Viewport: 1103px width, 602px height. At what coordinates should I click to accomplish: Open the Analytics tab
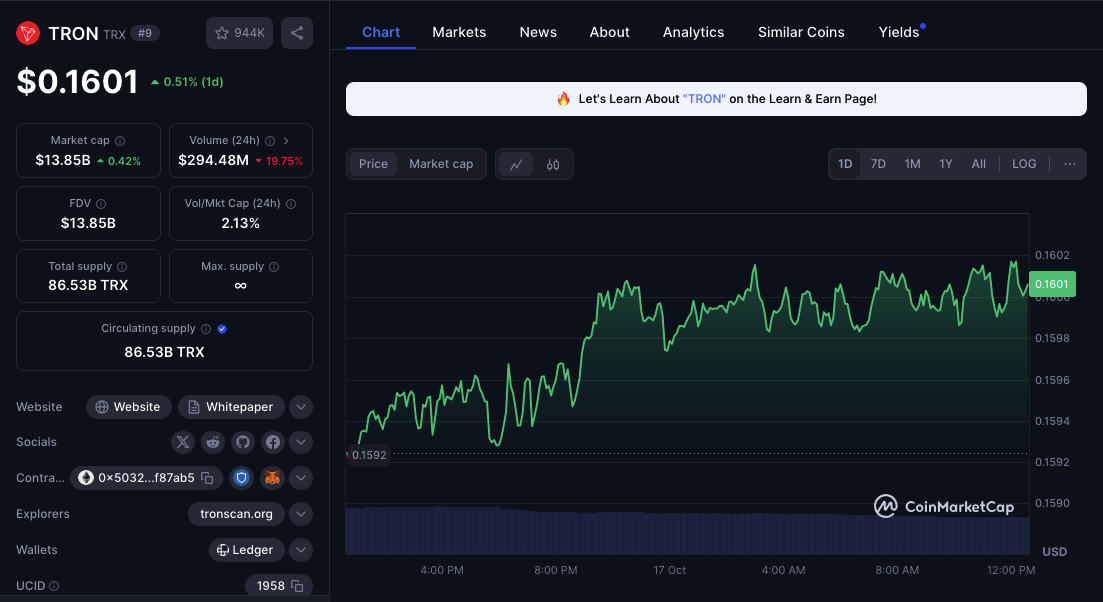(694, 32)
